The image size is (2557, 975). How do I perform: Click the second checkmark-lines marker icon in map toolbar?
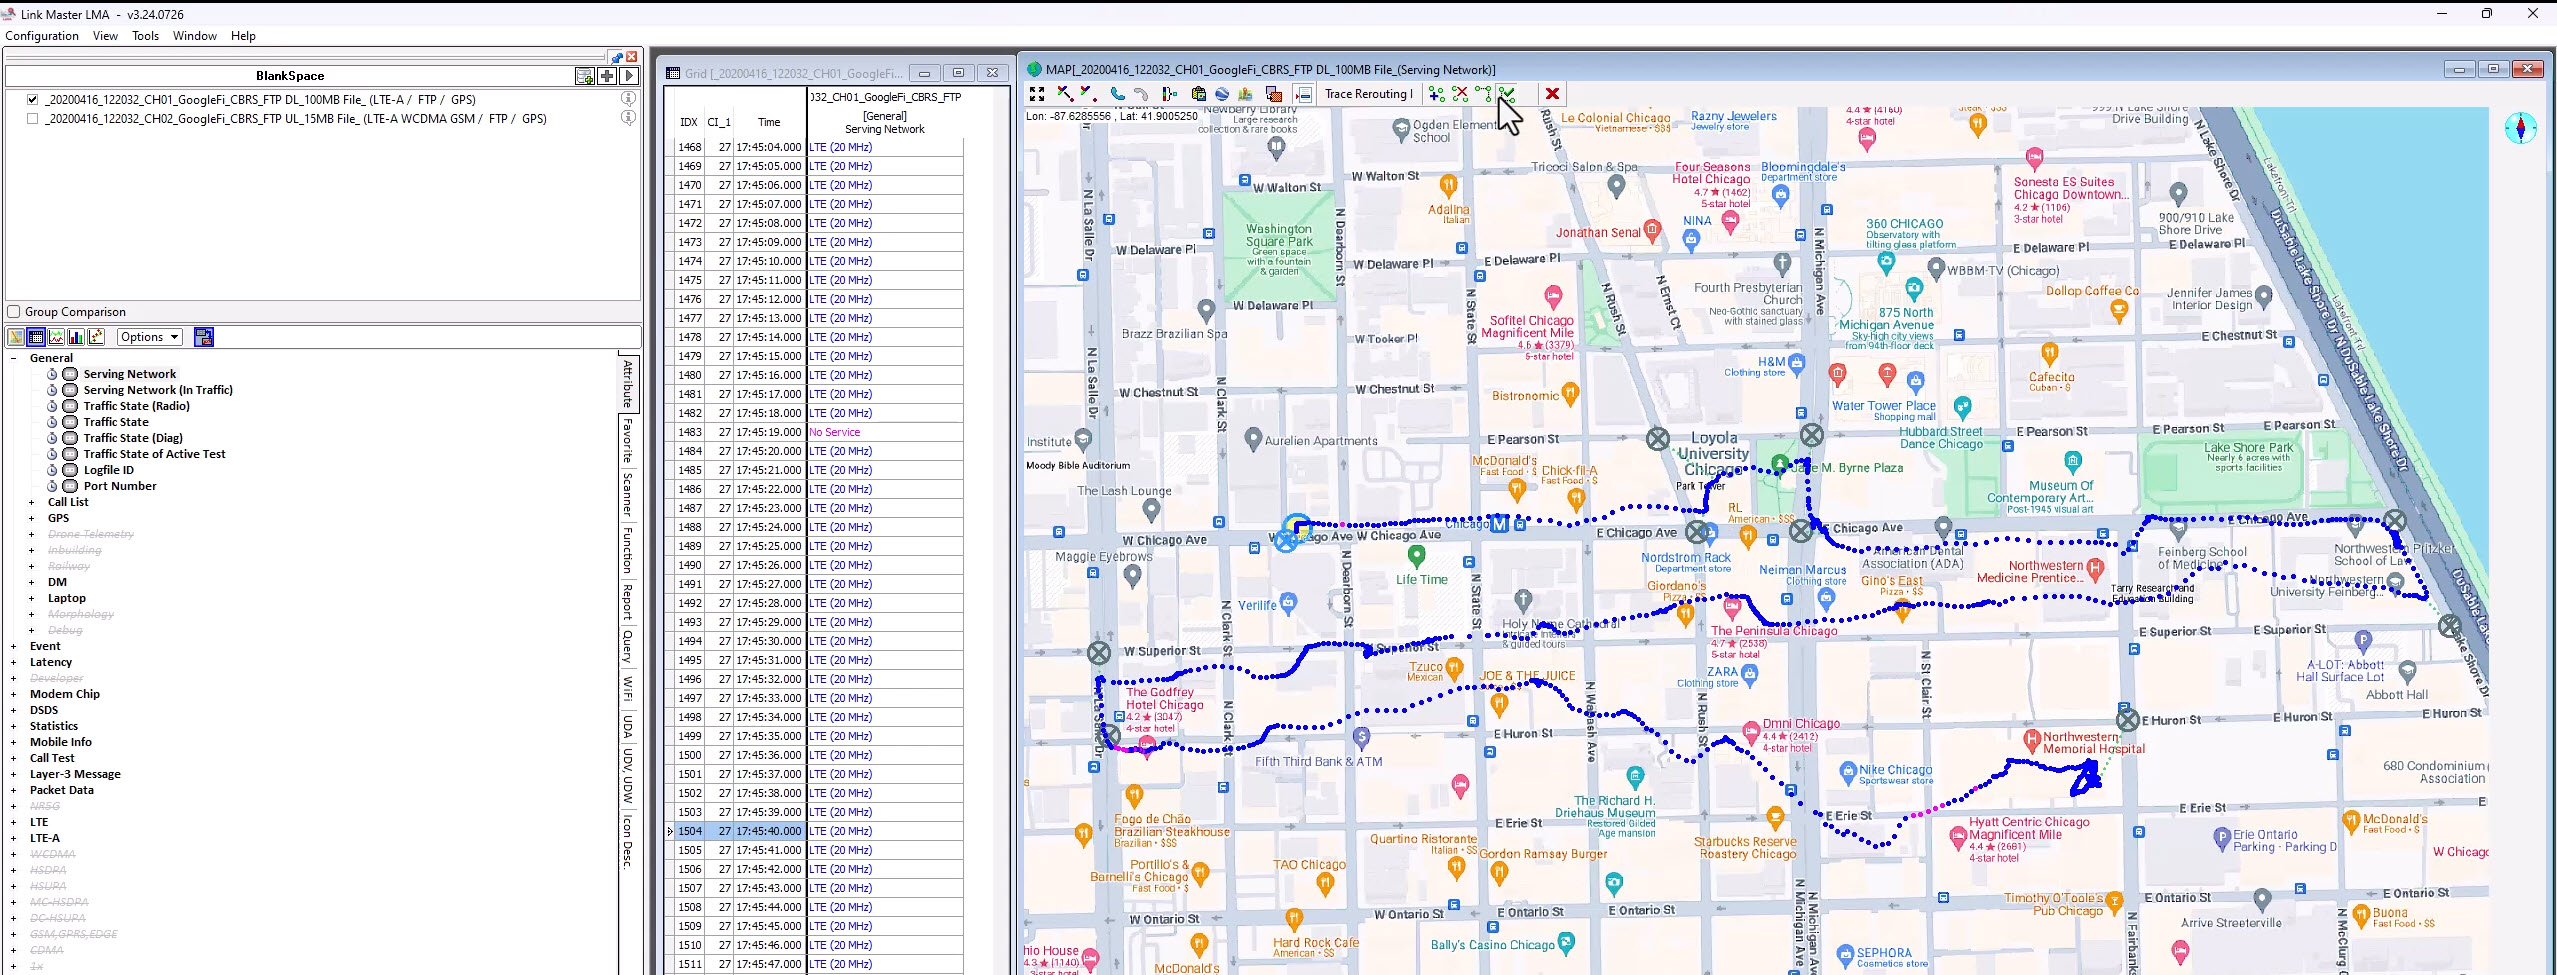point(1089,94)
